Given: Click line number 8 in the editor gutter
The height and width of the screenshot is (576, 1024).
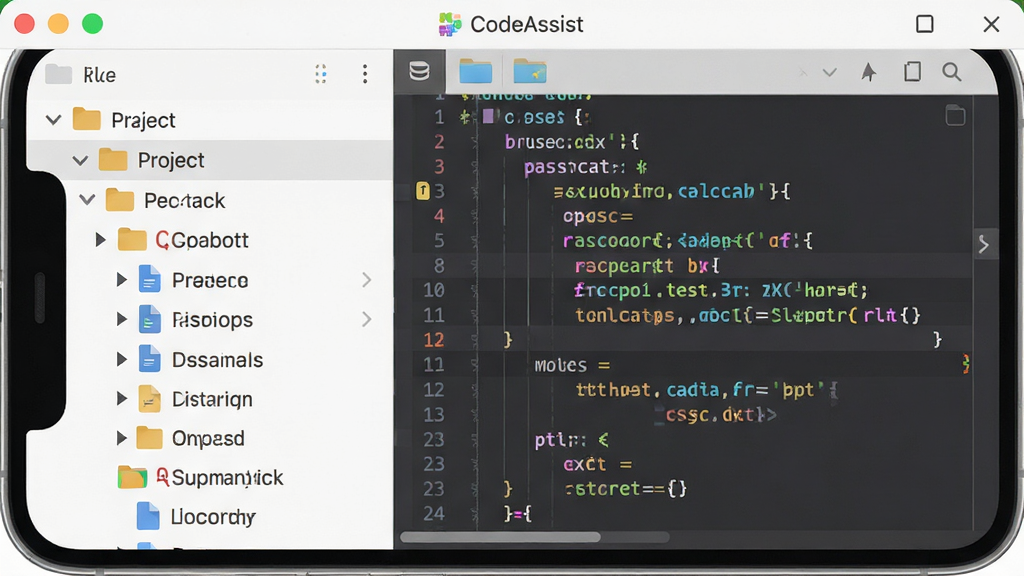Looking at the screenshot, I should 439,265.
